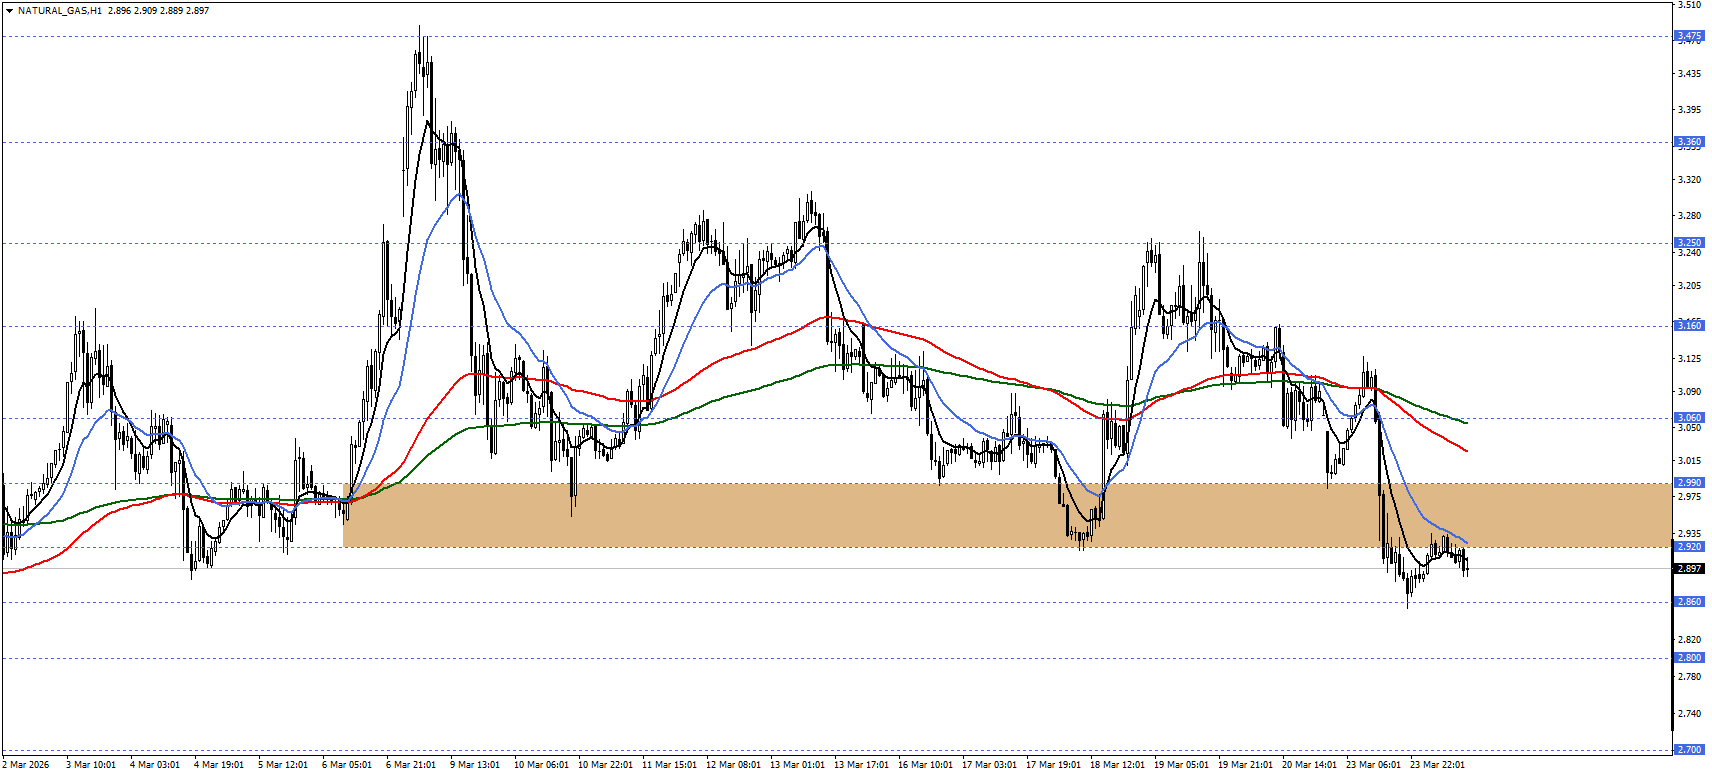The width and height of the screenshot is (1712, 776).
Task: Click the OHLC values text at top
Action: pyautogui.click(x=158, y=11)
